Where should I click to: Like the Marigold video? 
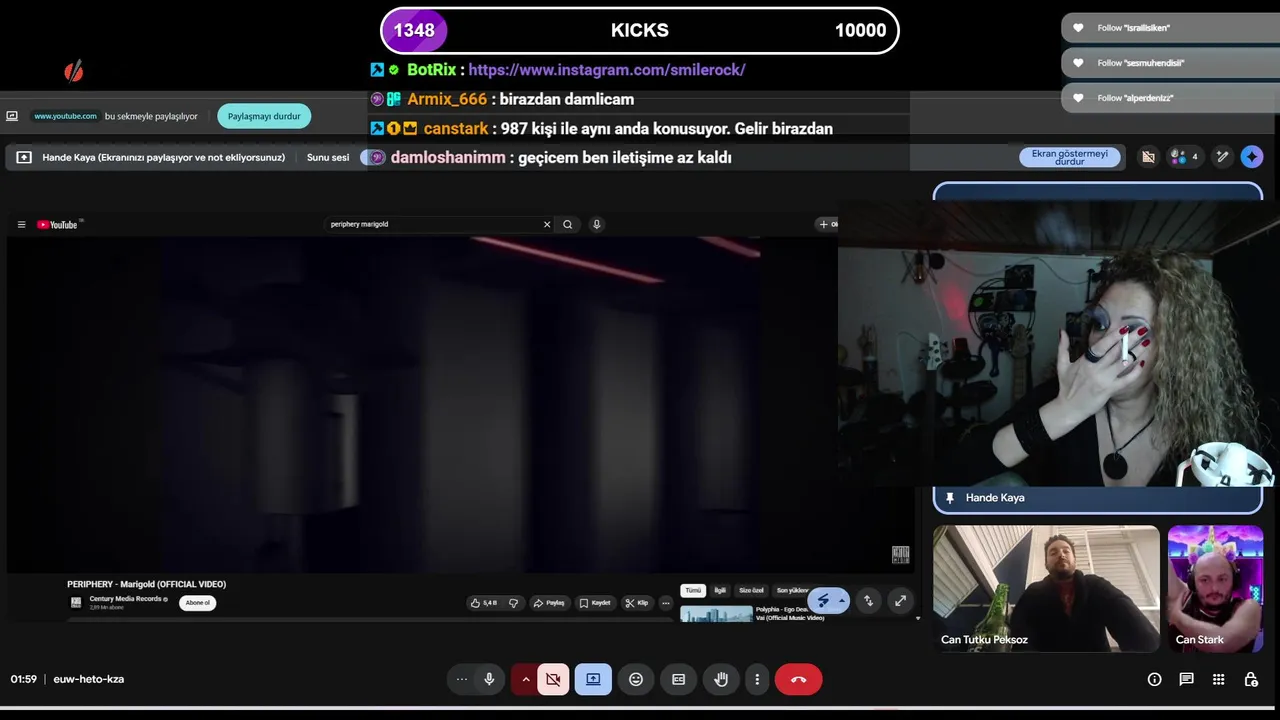point(484,603)
